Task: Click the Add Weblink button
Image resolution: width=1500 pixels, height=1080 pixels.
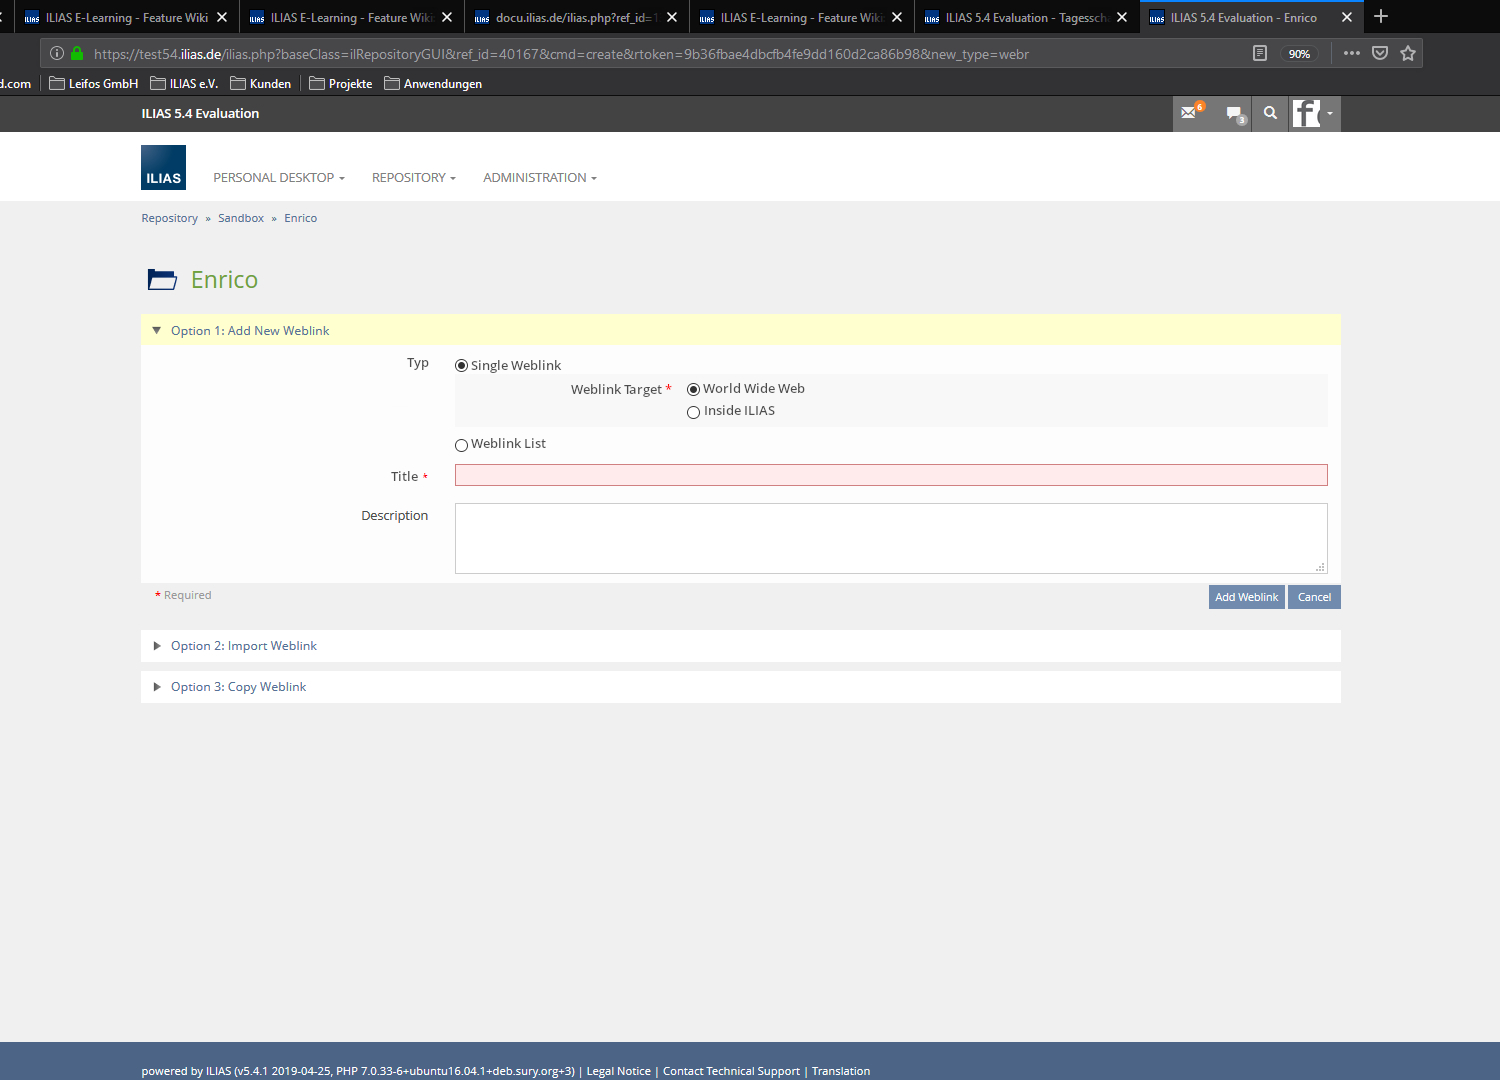Action: coord(1246,597)
